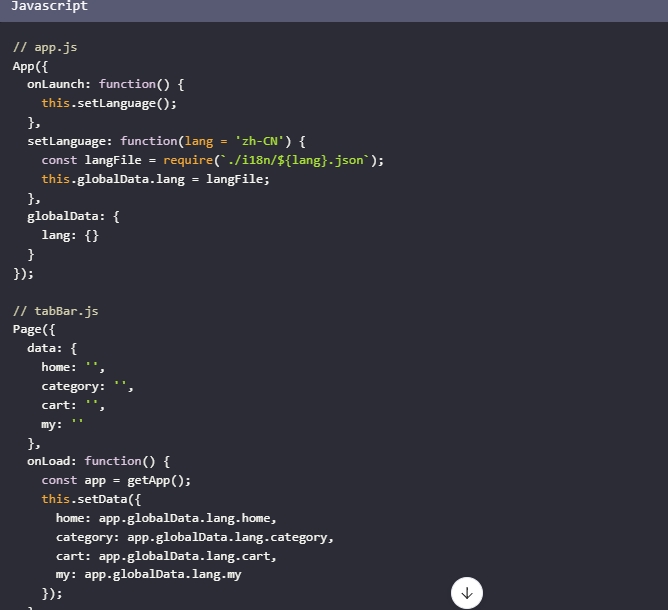Click 'home: app.globalData.lang.home,' line
Screen dimensions: 668x610
(x=166, y=518)
